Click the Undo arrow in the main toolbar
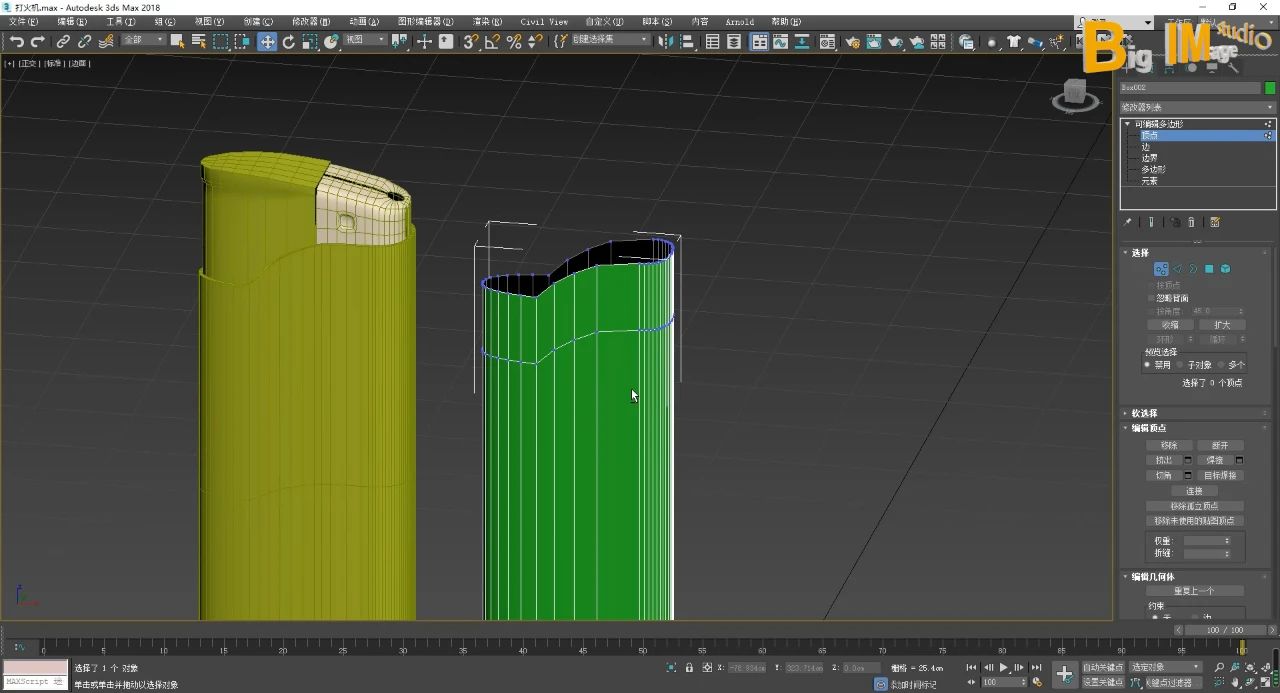This screenshot has width=1280, height=693. (17, 41)
